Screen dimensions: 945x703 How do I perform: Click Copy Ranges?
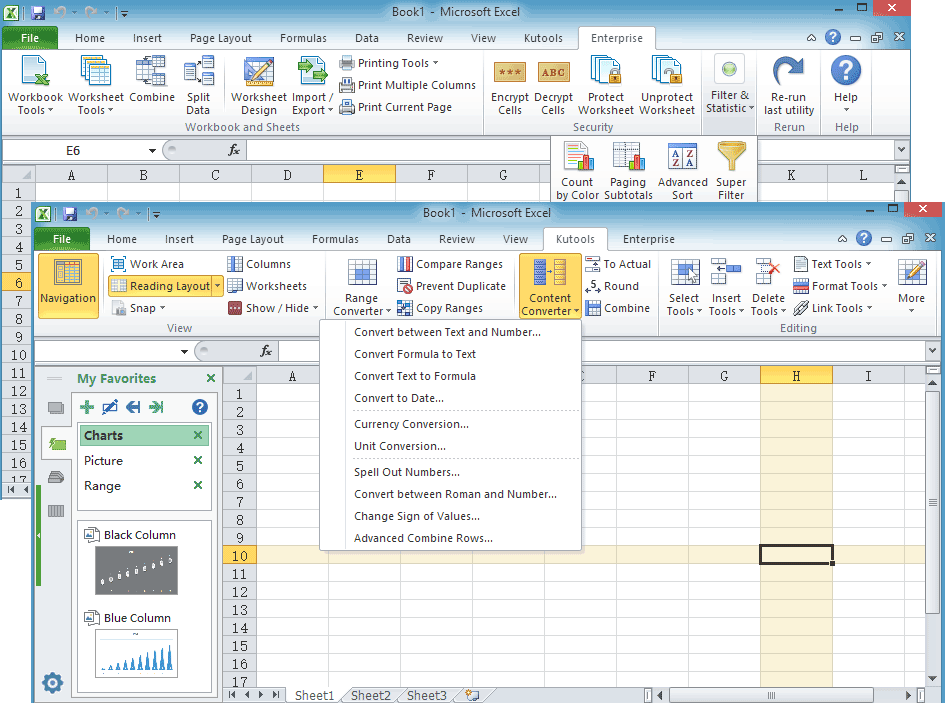click(x=440, y=308)
